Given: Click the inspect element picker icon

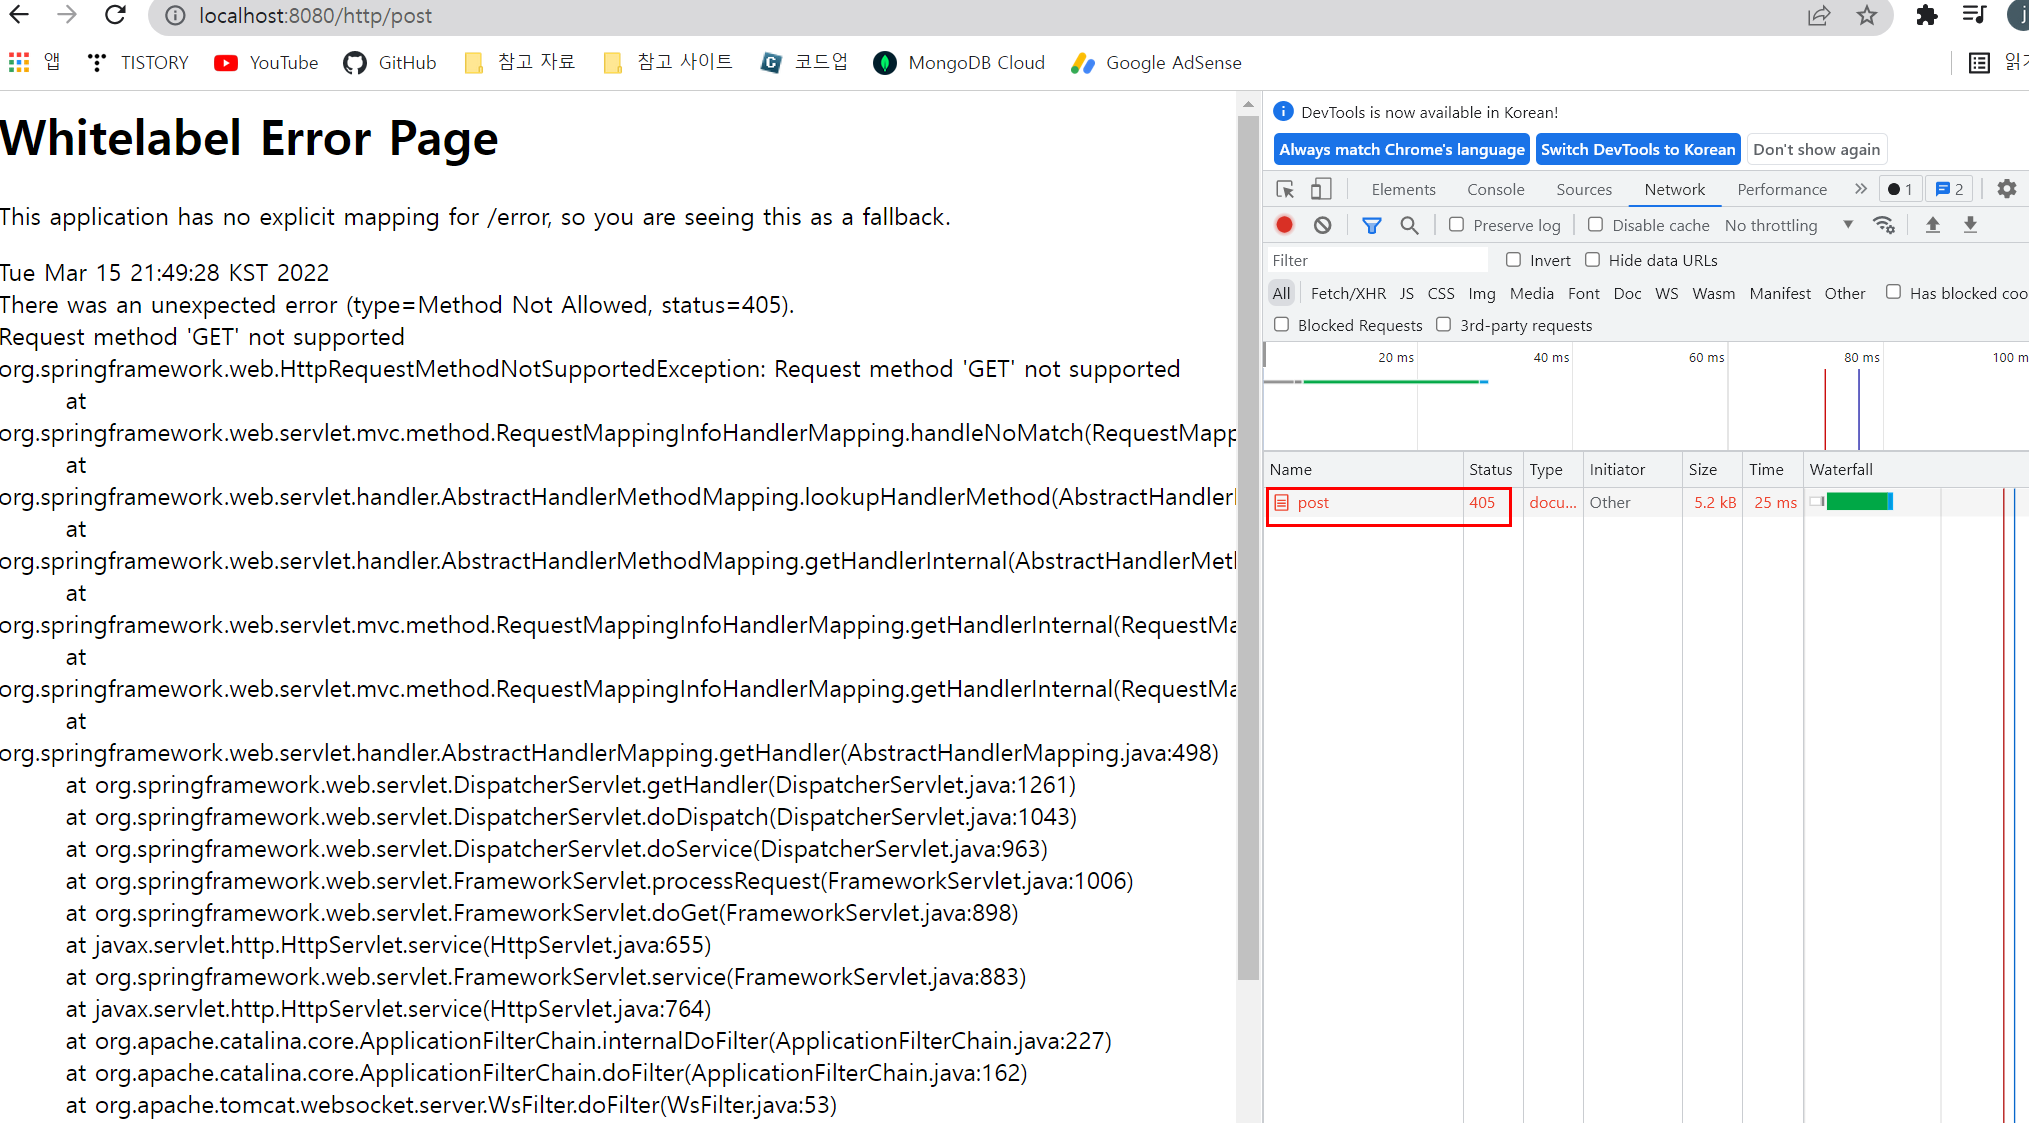Looking at the screenshot, I should click(1285, 189).
